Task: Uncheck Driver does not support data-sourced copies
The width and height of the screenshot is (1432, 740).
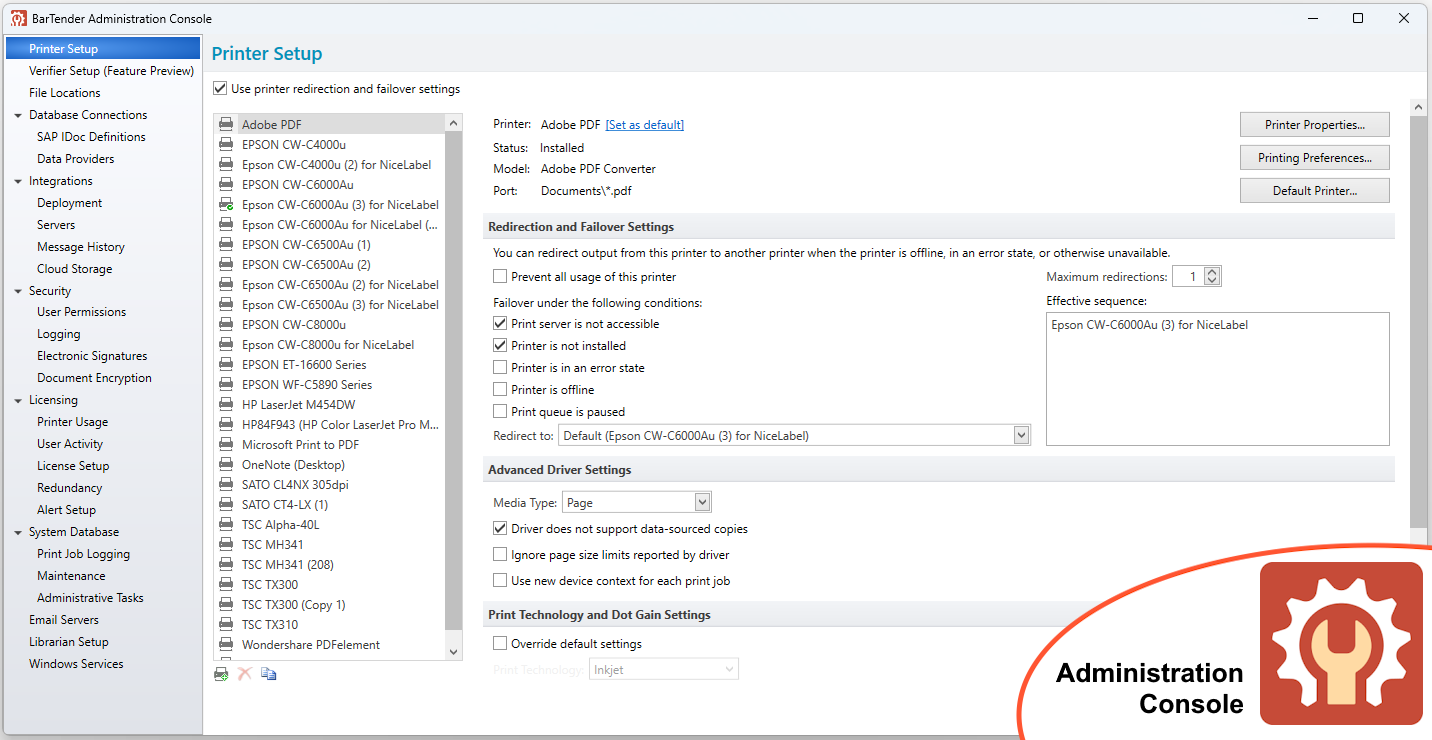Action: tap(500, 529)
